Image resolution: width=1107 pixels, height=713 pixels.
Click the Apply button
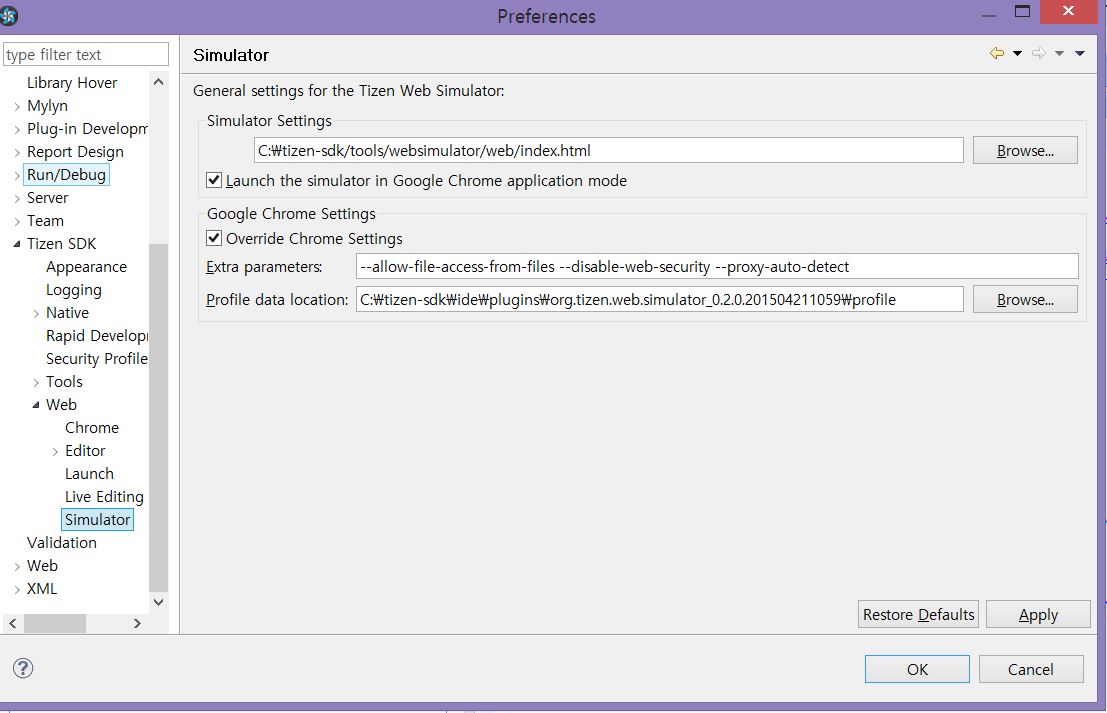pyautogui.click(x=1038, y=614)
